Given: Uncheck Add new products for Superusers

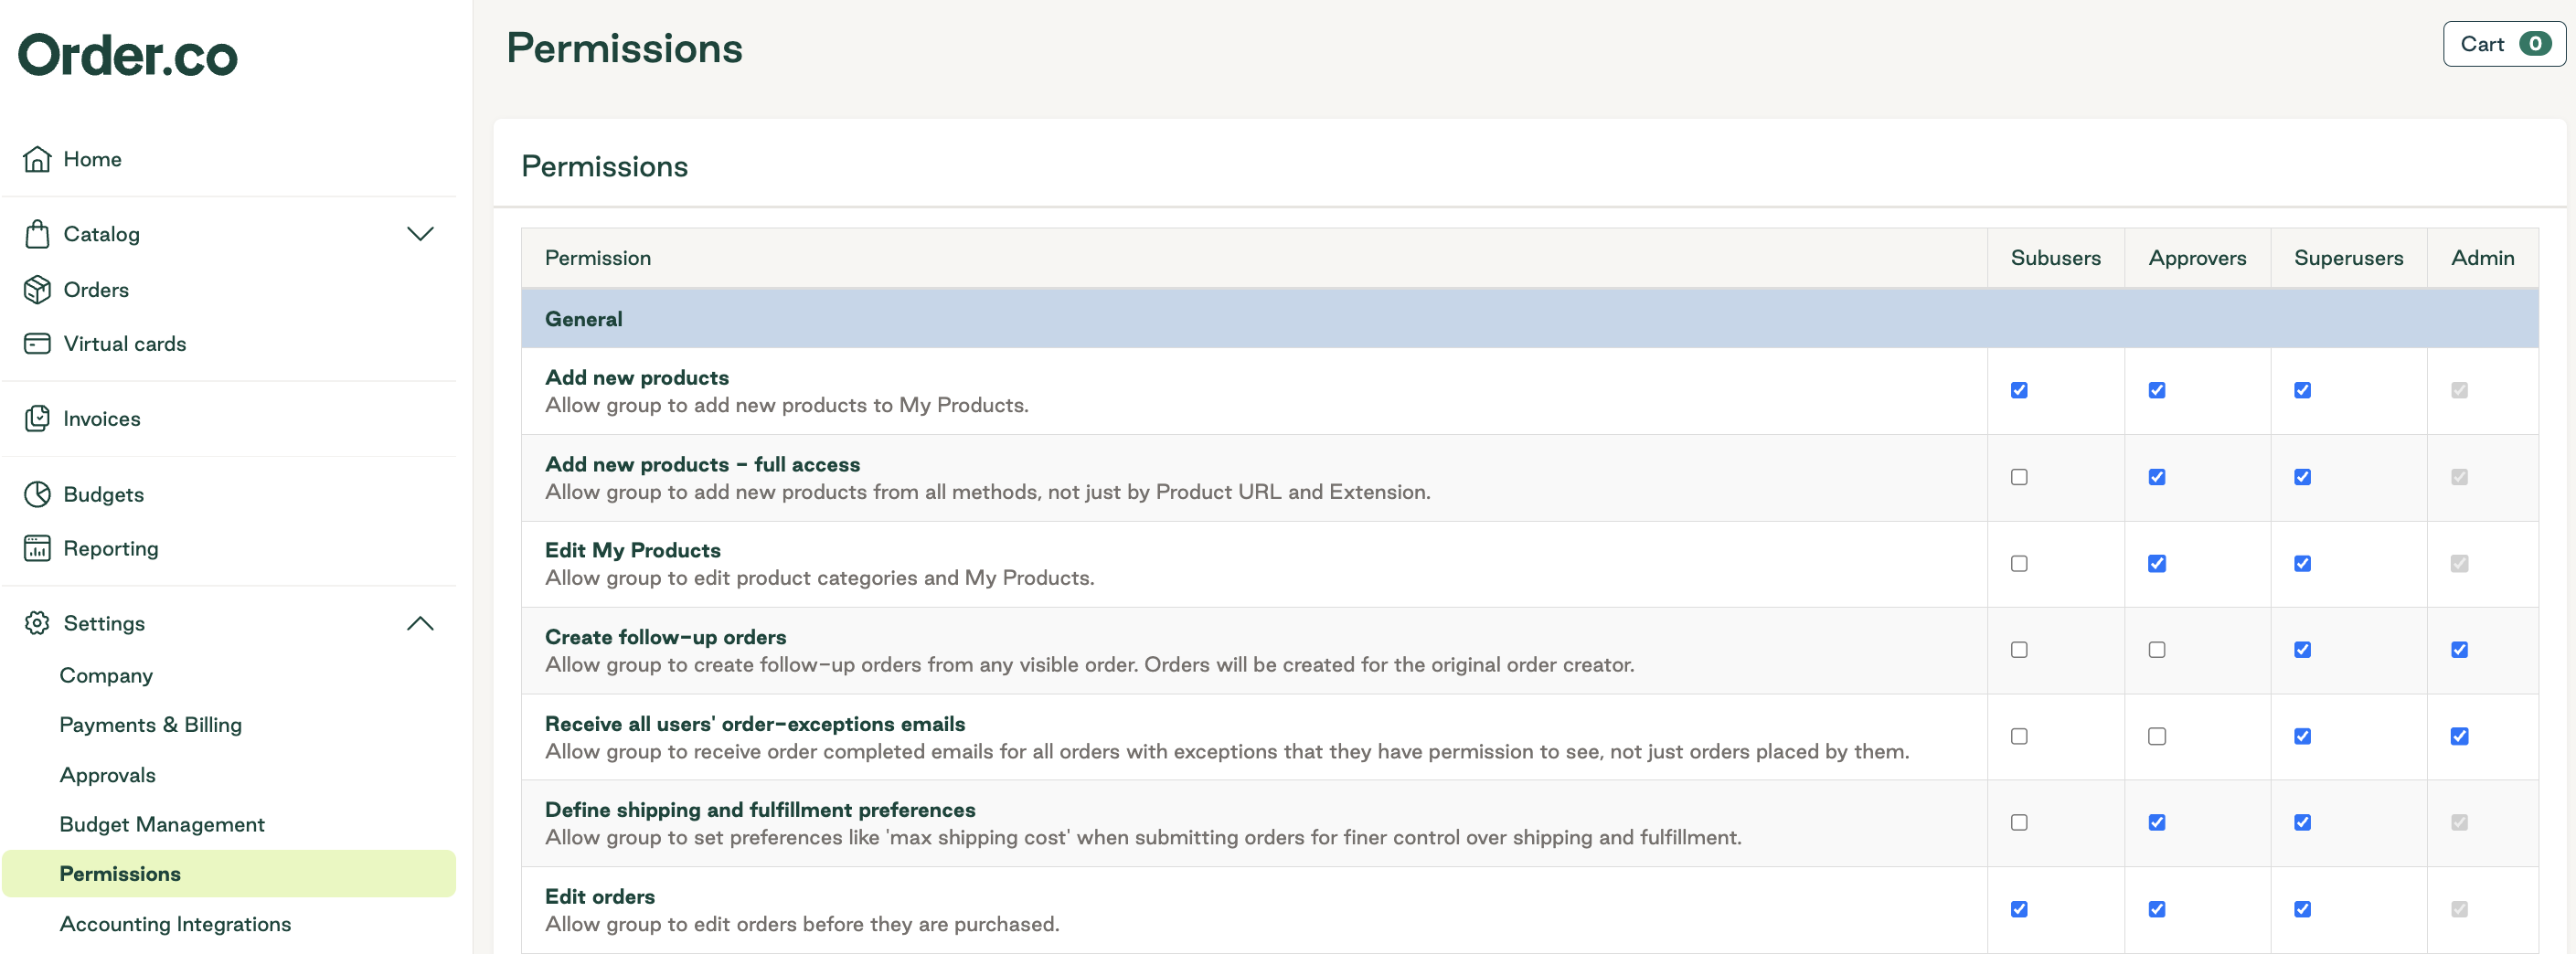Looking at the screenshot, I should tap(2302, 391).
